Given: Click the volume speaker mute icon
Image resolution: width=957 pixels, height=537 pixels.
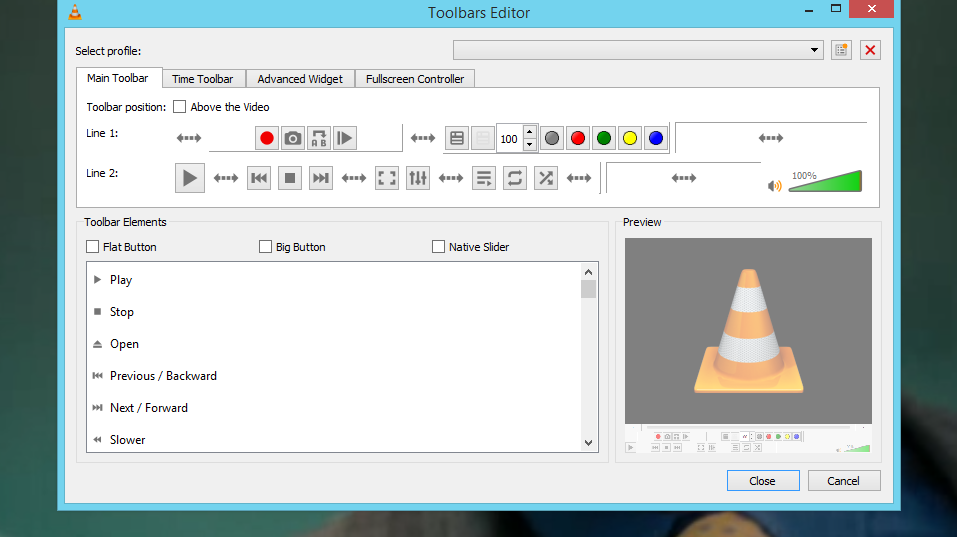Looking at the screenshot, I should point(775,186).
